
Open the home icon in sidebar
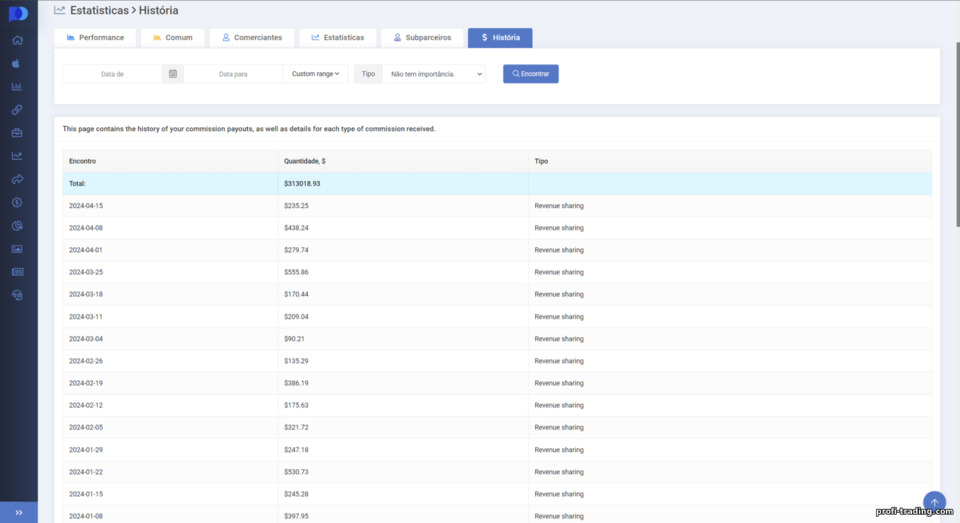[x=17, y=40]
